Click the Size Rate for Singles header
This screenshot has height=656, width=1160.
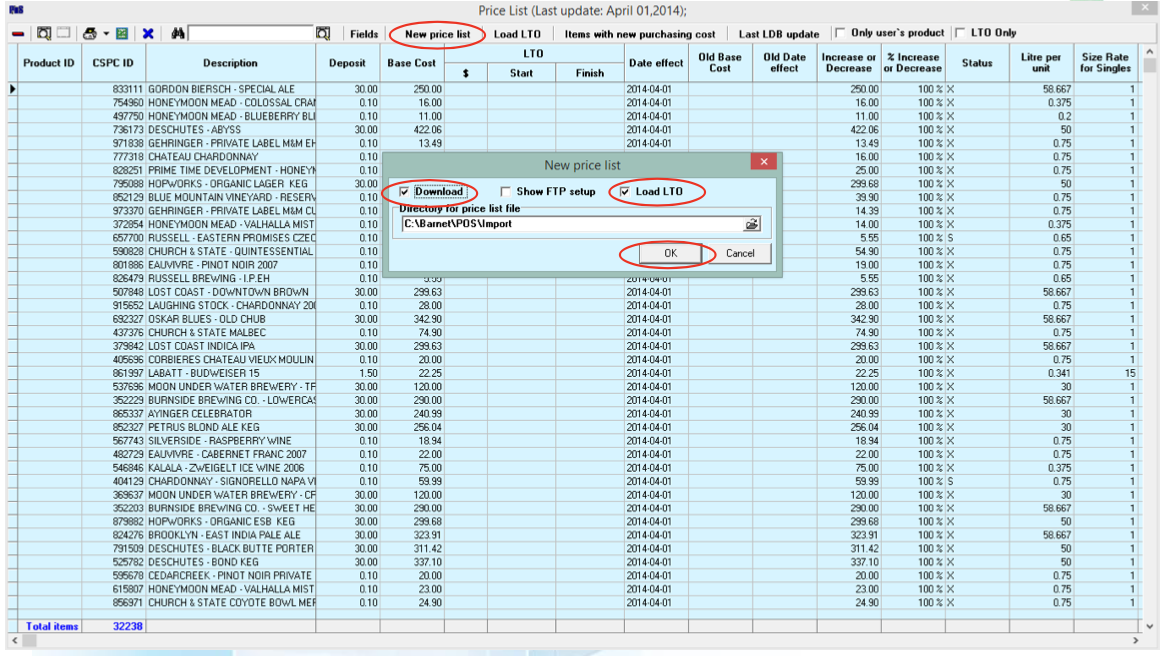(x=1105, y=63)
